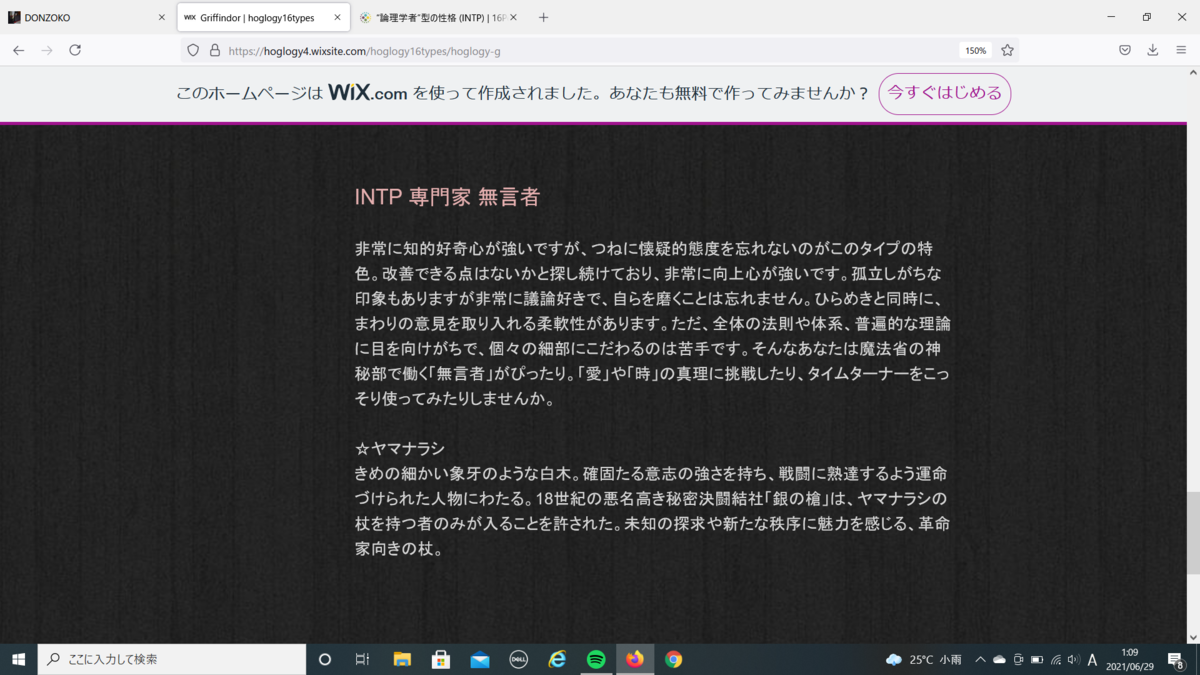The image size is (1200, 675).
Task: Open Microsoft Store from the taskbar
Action: 440,659
